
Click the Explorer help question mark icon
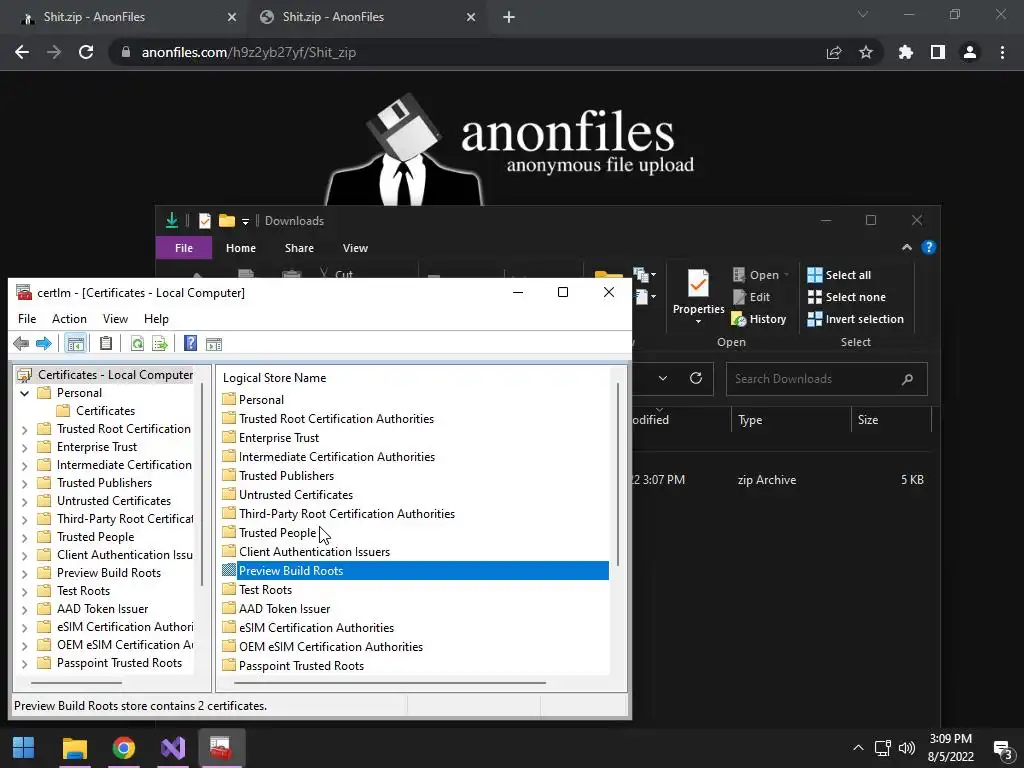click(x=929, y=247)
